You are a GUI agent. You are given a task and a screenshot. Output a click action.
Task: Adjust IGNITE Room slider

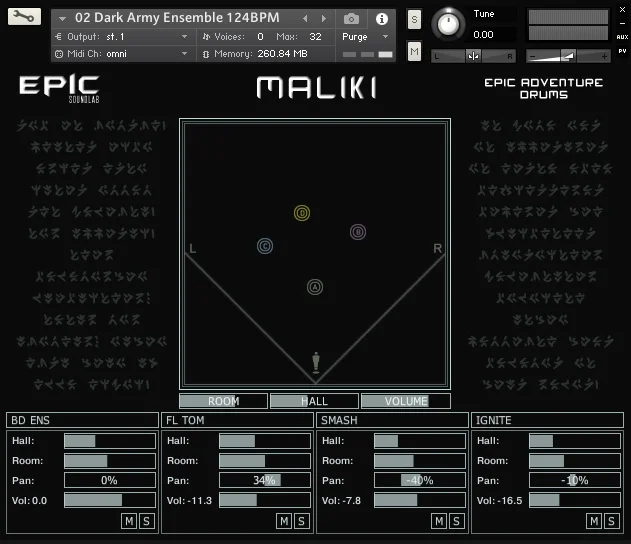[575, 461]
